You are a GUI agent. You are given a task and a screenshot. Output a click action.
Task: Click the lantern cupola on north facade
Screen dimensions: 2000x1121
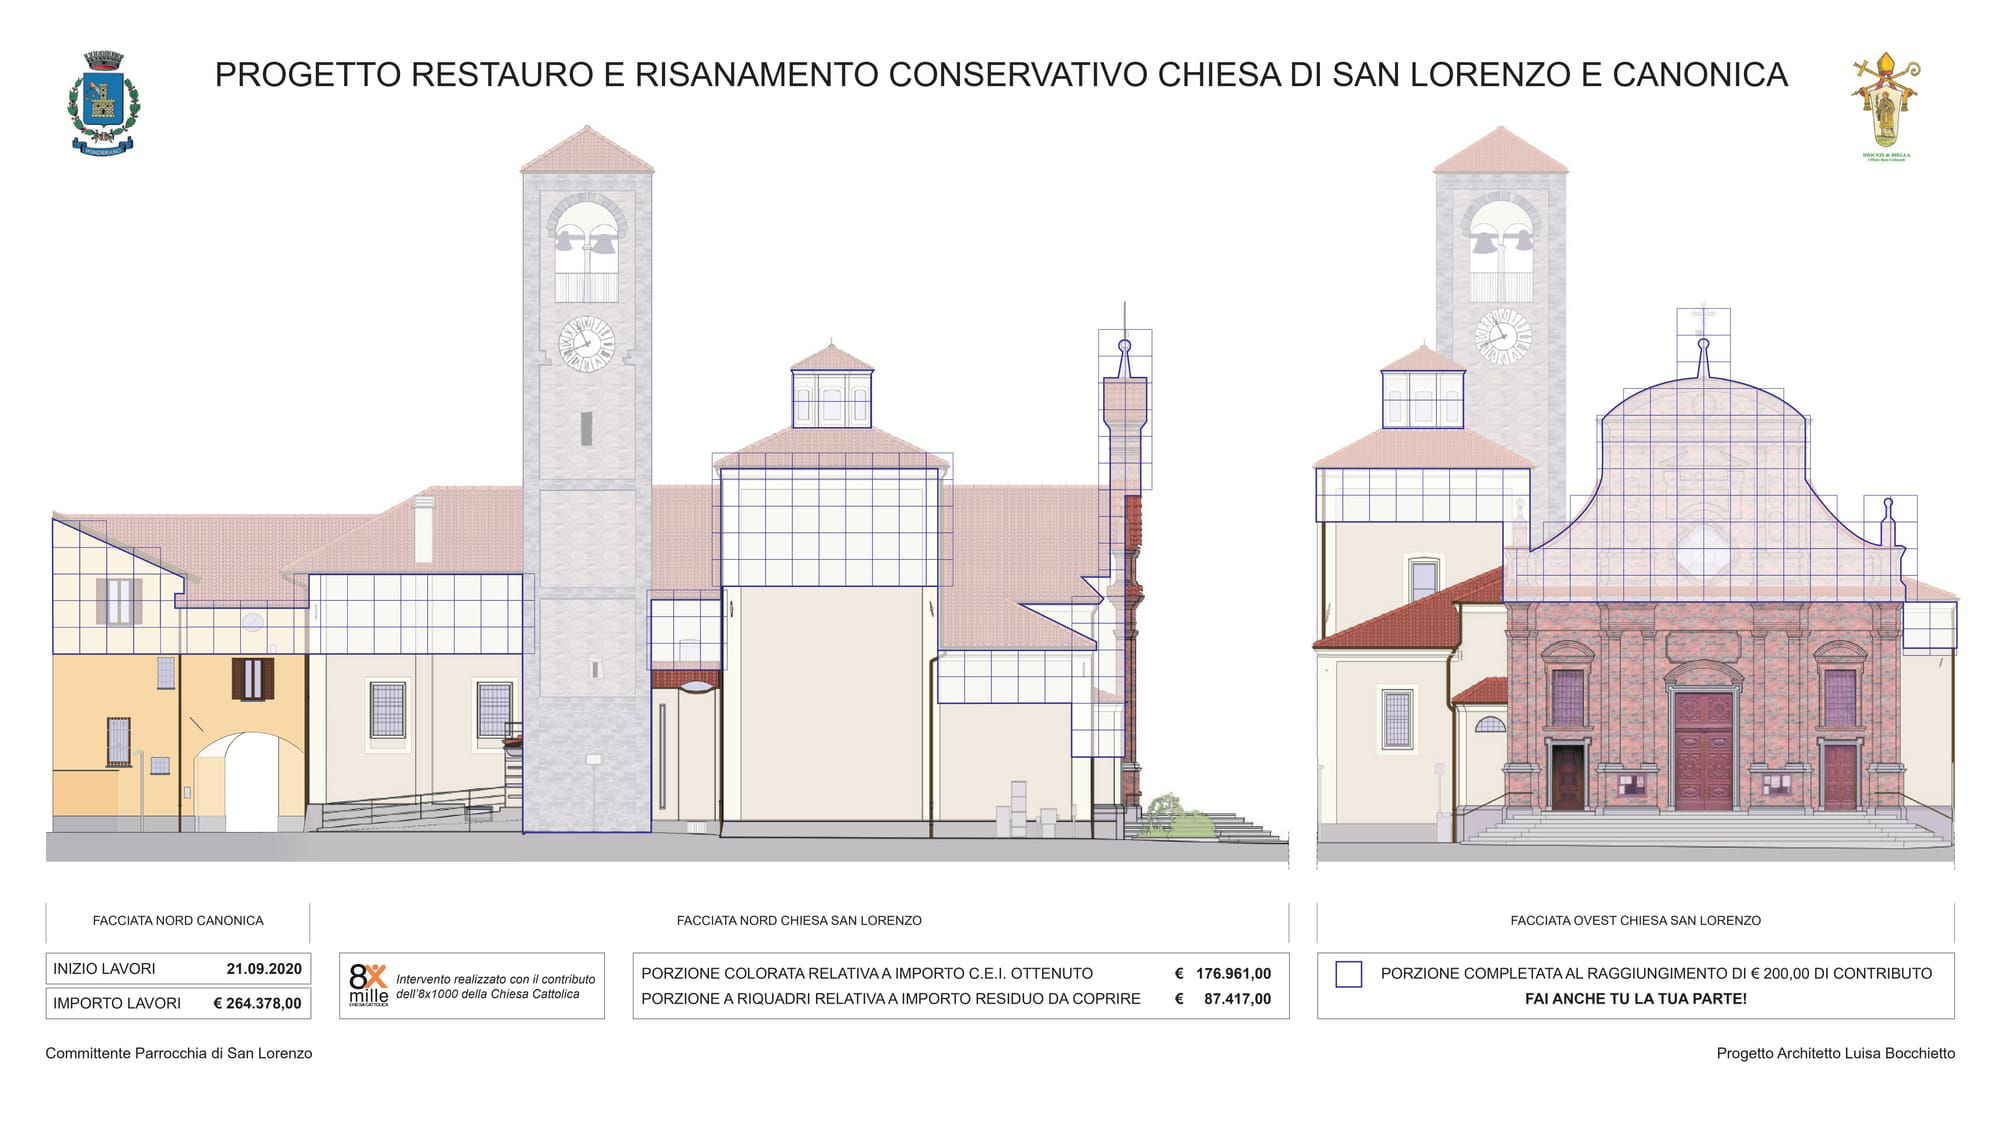(x=831, y=387)
